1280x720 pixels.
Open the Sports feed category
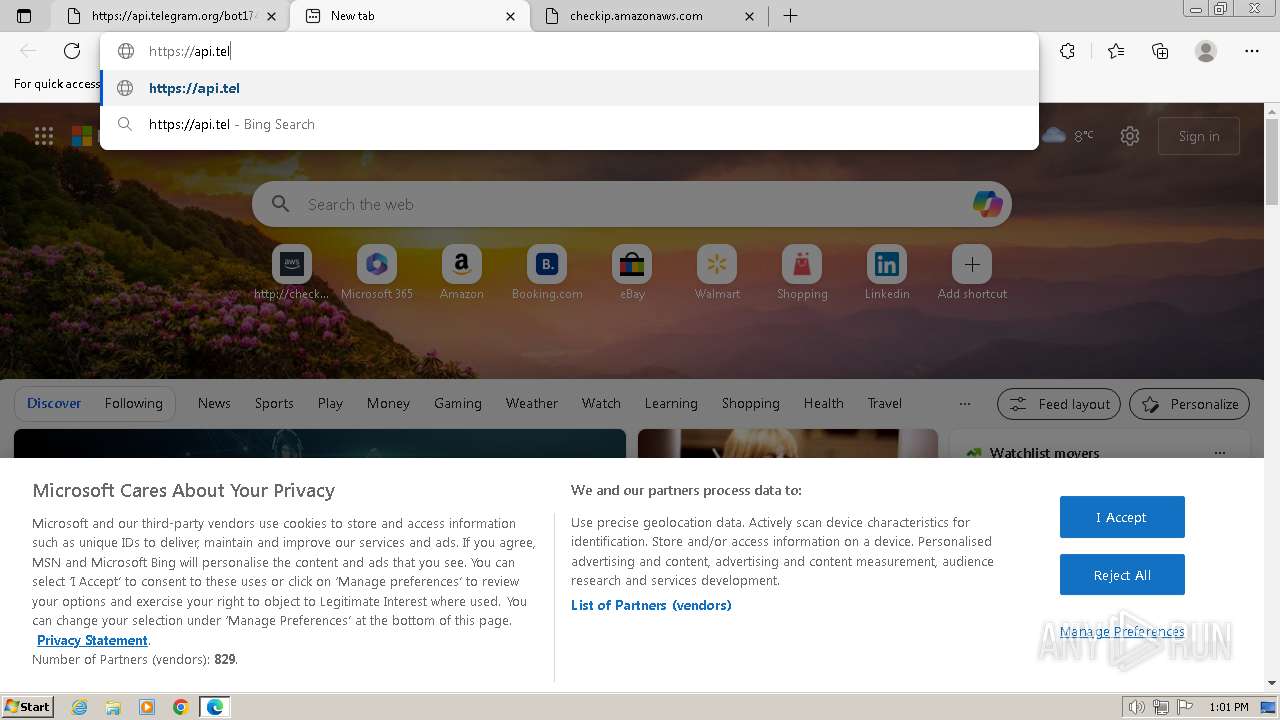tap(274, 403)
